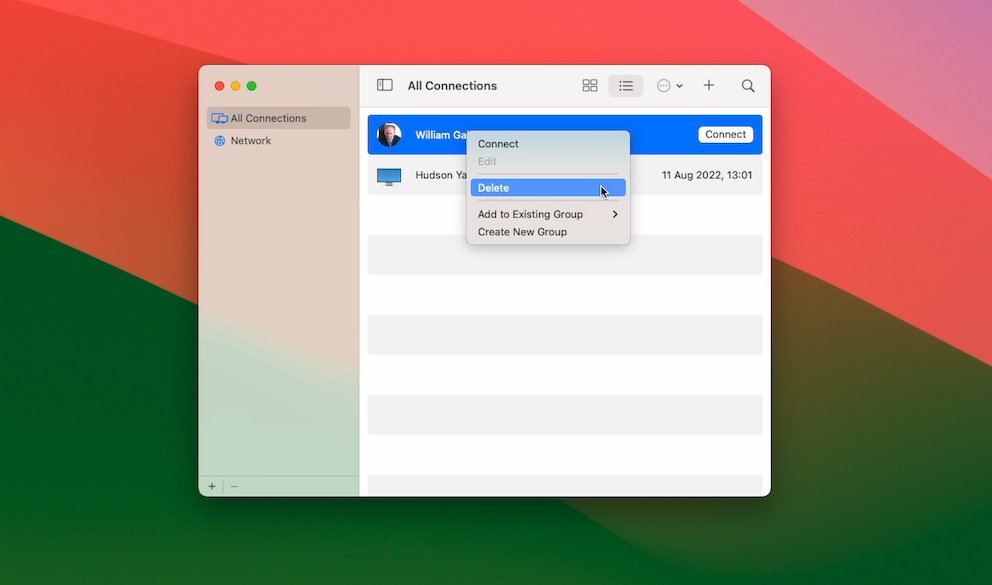Click the sidebar bottom plus button
The height and width of the screenshot is (585, 992).
212,486
